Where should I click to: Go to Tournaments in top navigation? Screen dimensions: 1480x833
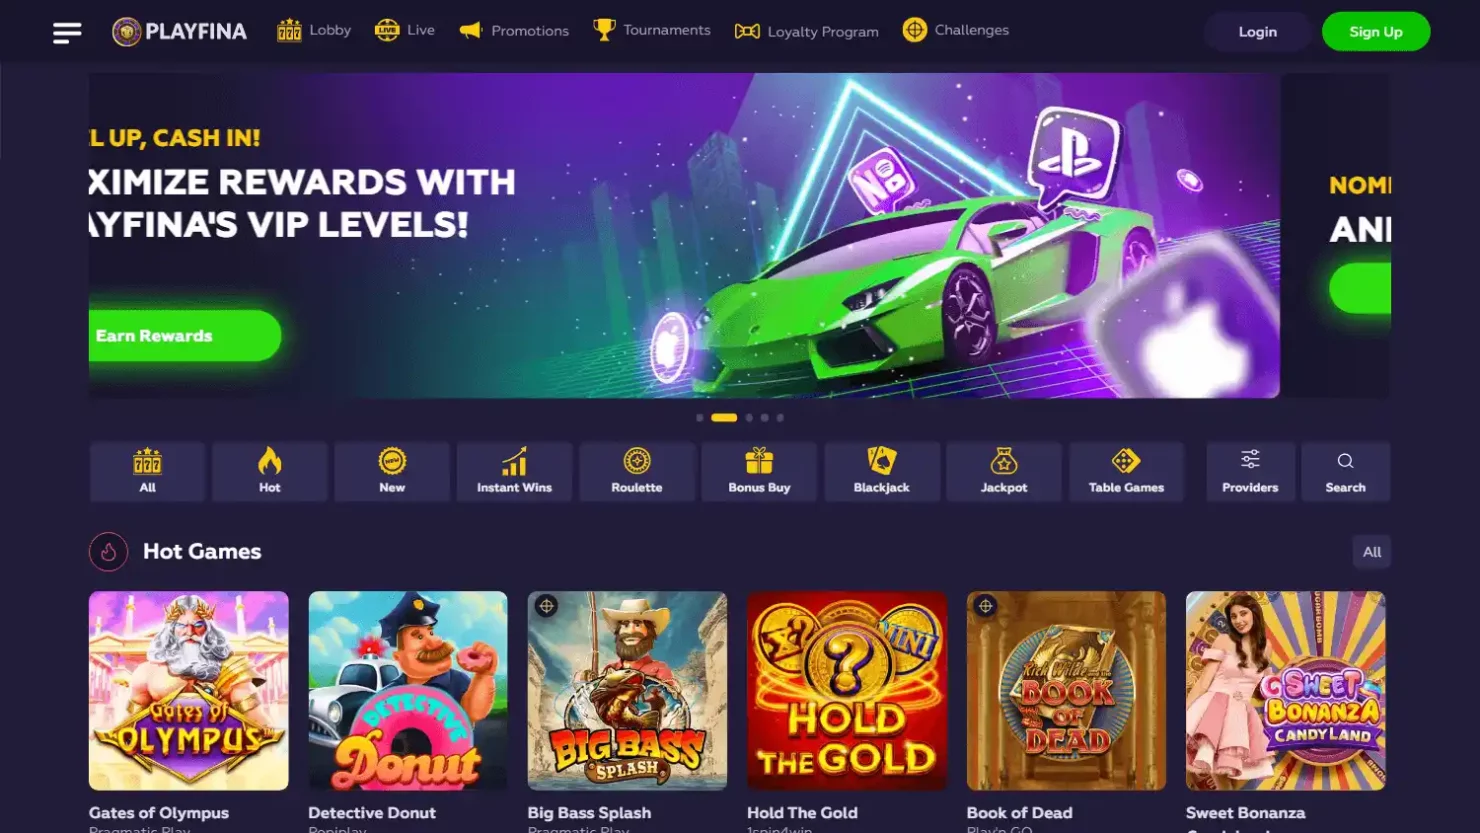tap(652, 30)
